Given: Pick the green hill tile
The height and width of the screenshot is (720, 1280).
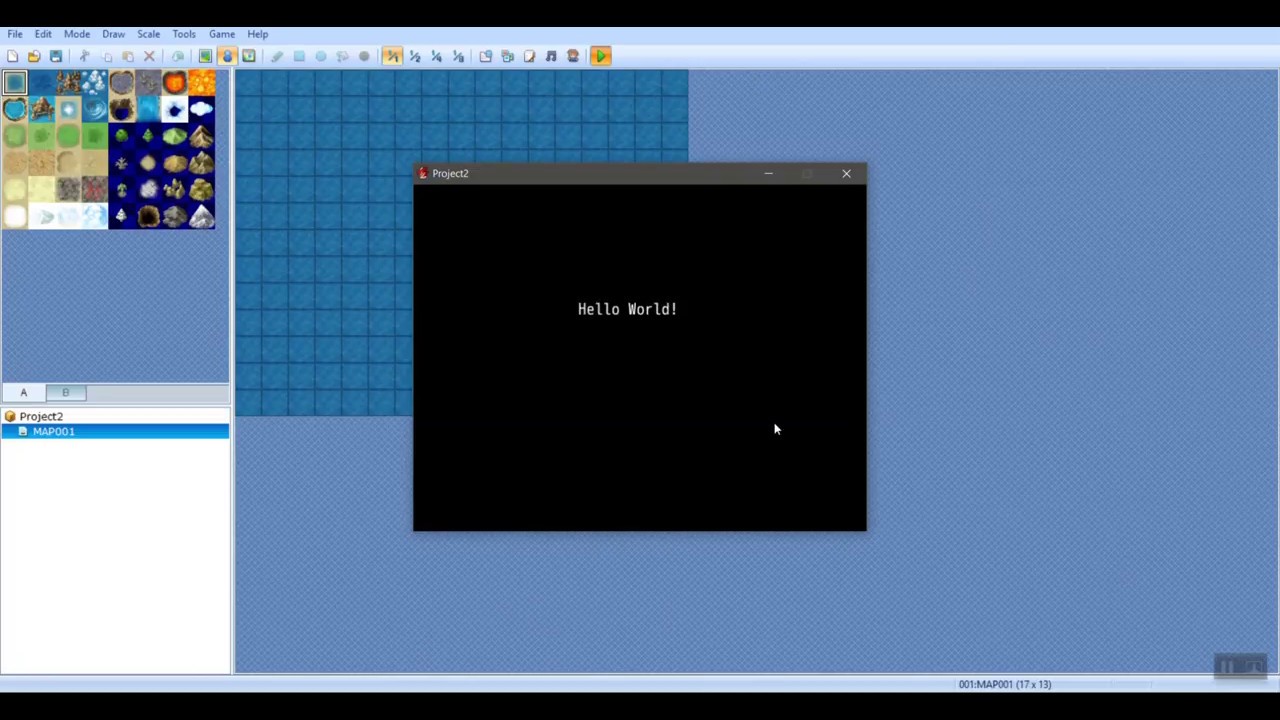Looking at the screenshot, I should coord(175,136).
